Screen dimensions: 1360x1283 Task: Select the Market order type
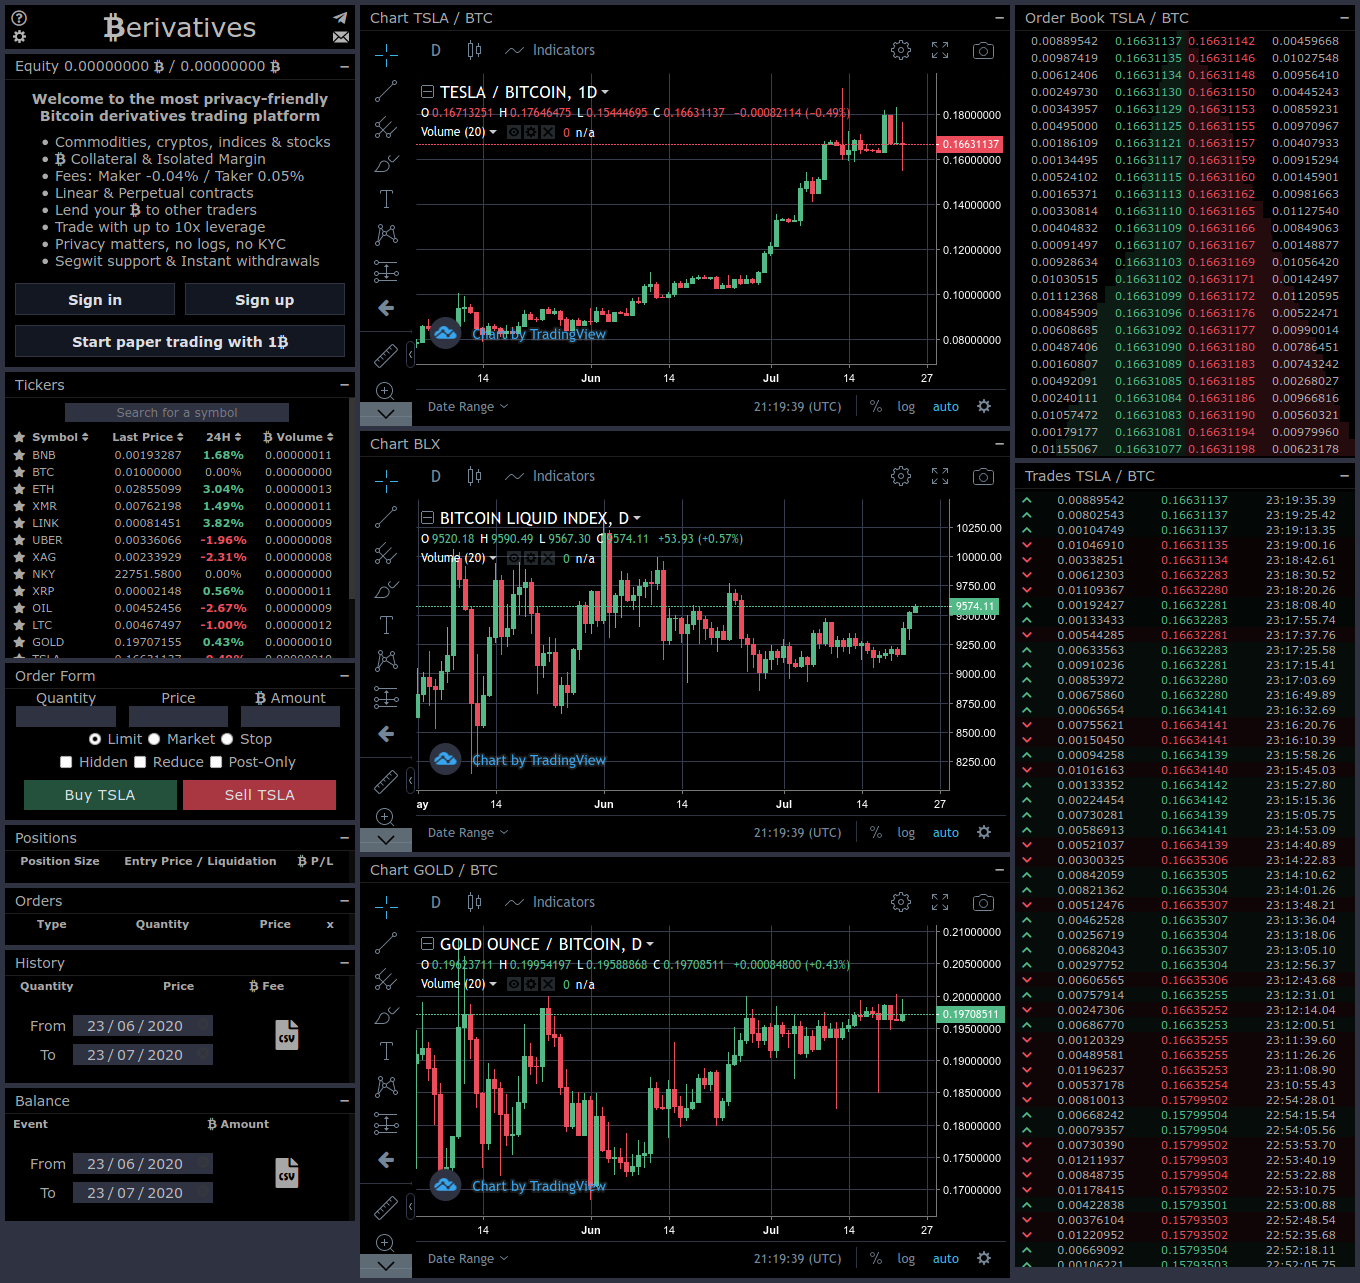pos(154,739)
